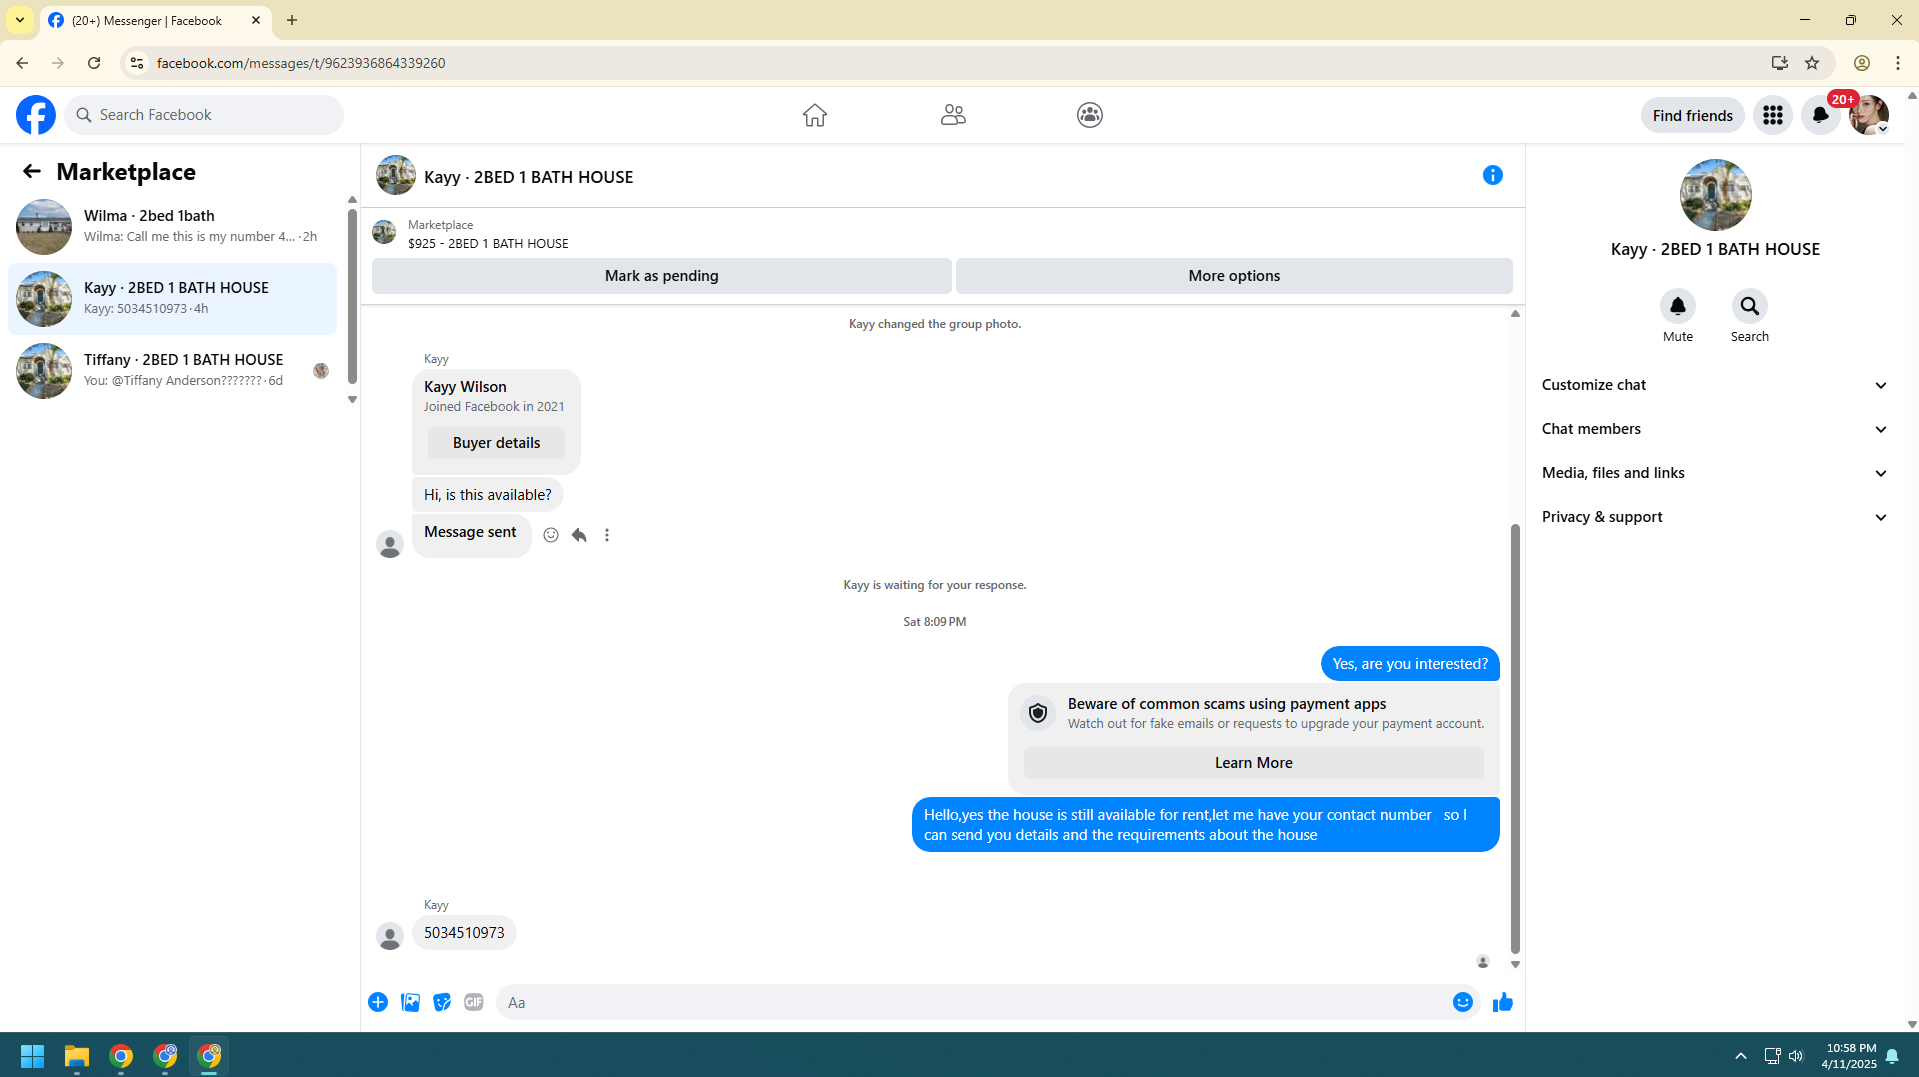Open more actions plus icon in composer
Screen dimensions: 1919x1077
378,1002
